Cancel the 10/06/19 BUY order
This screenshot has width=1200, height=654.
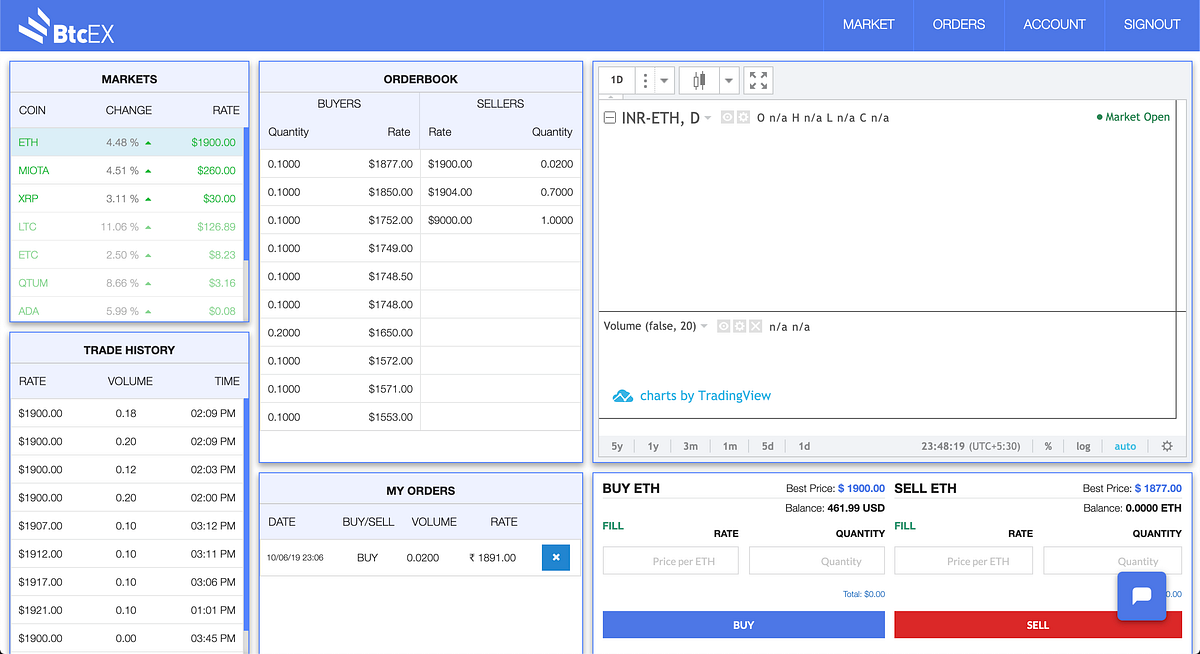555,558
